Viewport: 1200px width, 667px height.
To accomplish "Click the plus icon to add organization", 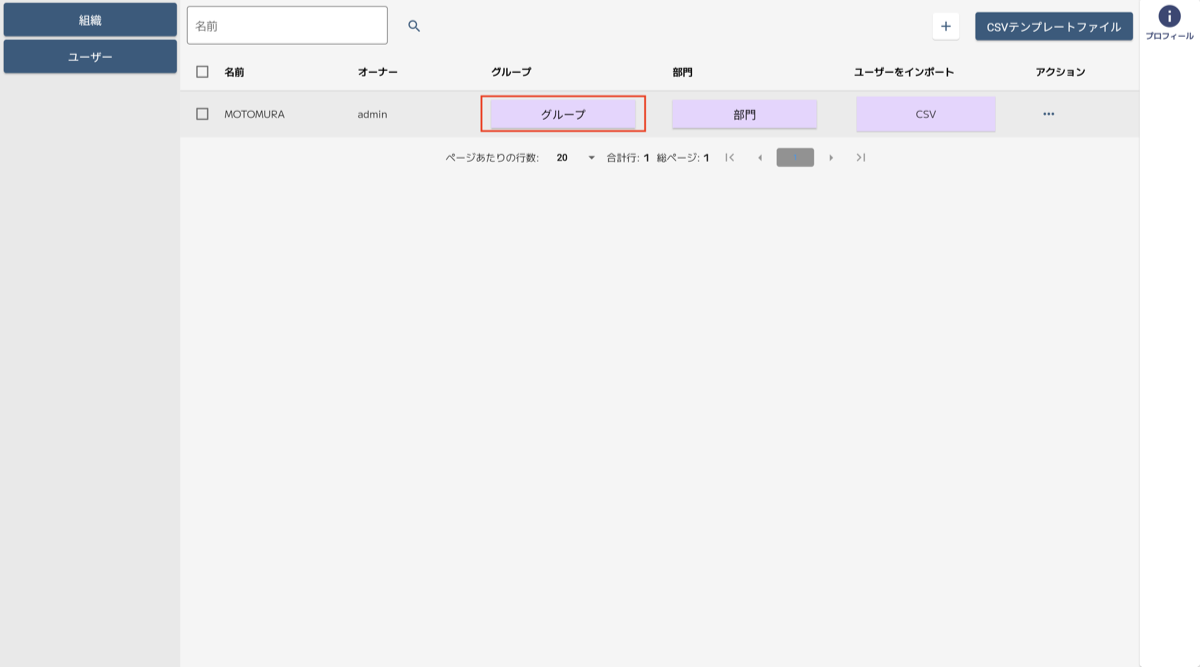I will 945,27.
